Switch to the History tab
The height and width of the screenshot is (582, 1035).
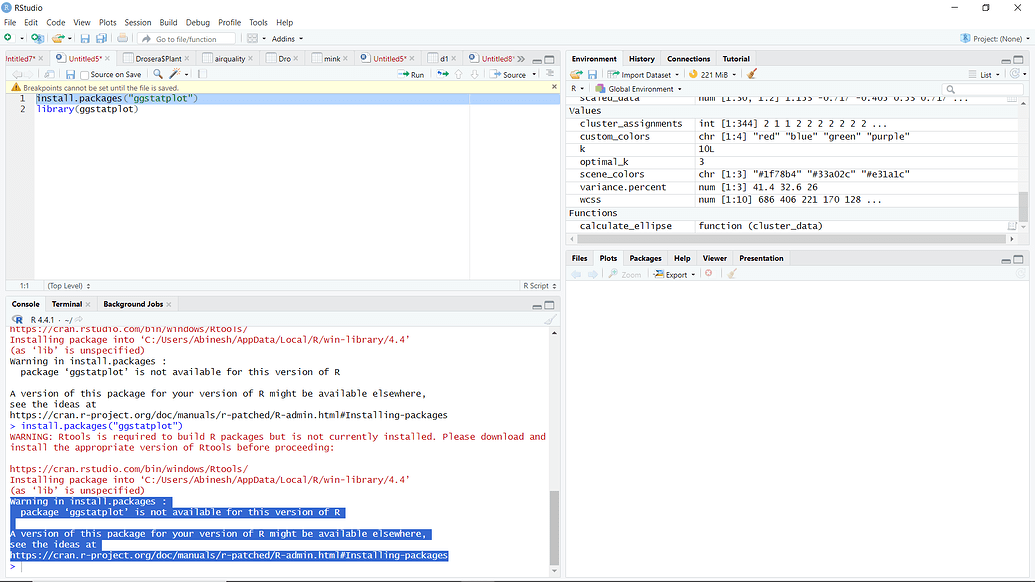point(641,58)
